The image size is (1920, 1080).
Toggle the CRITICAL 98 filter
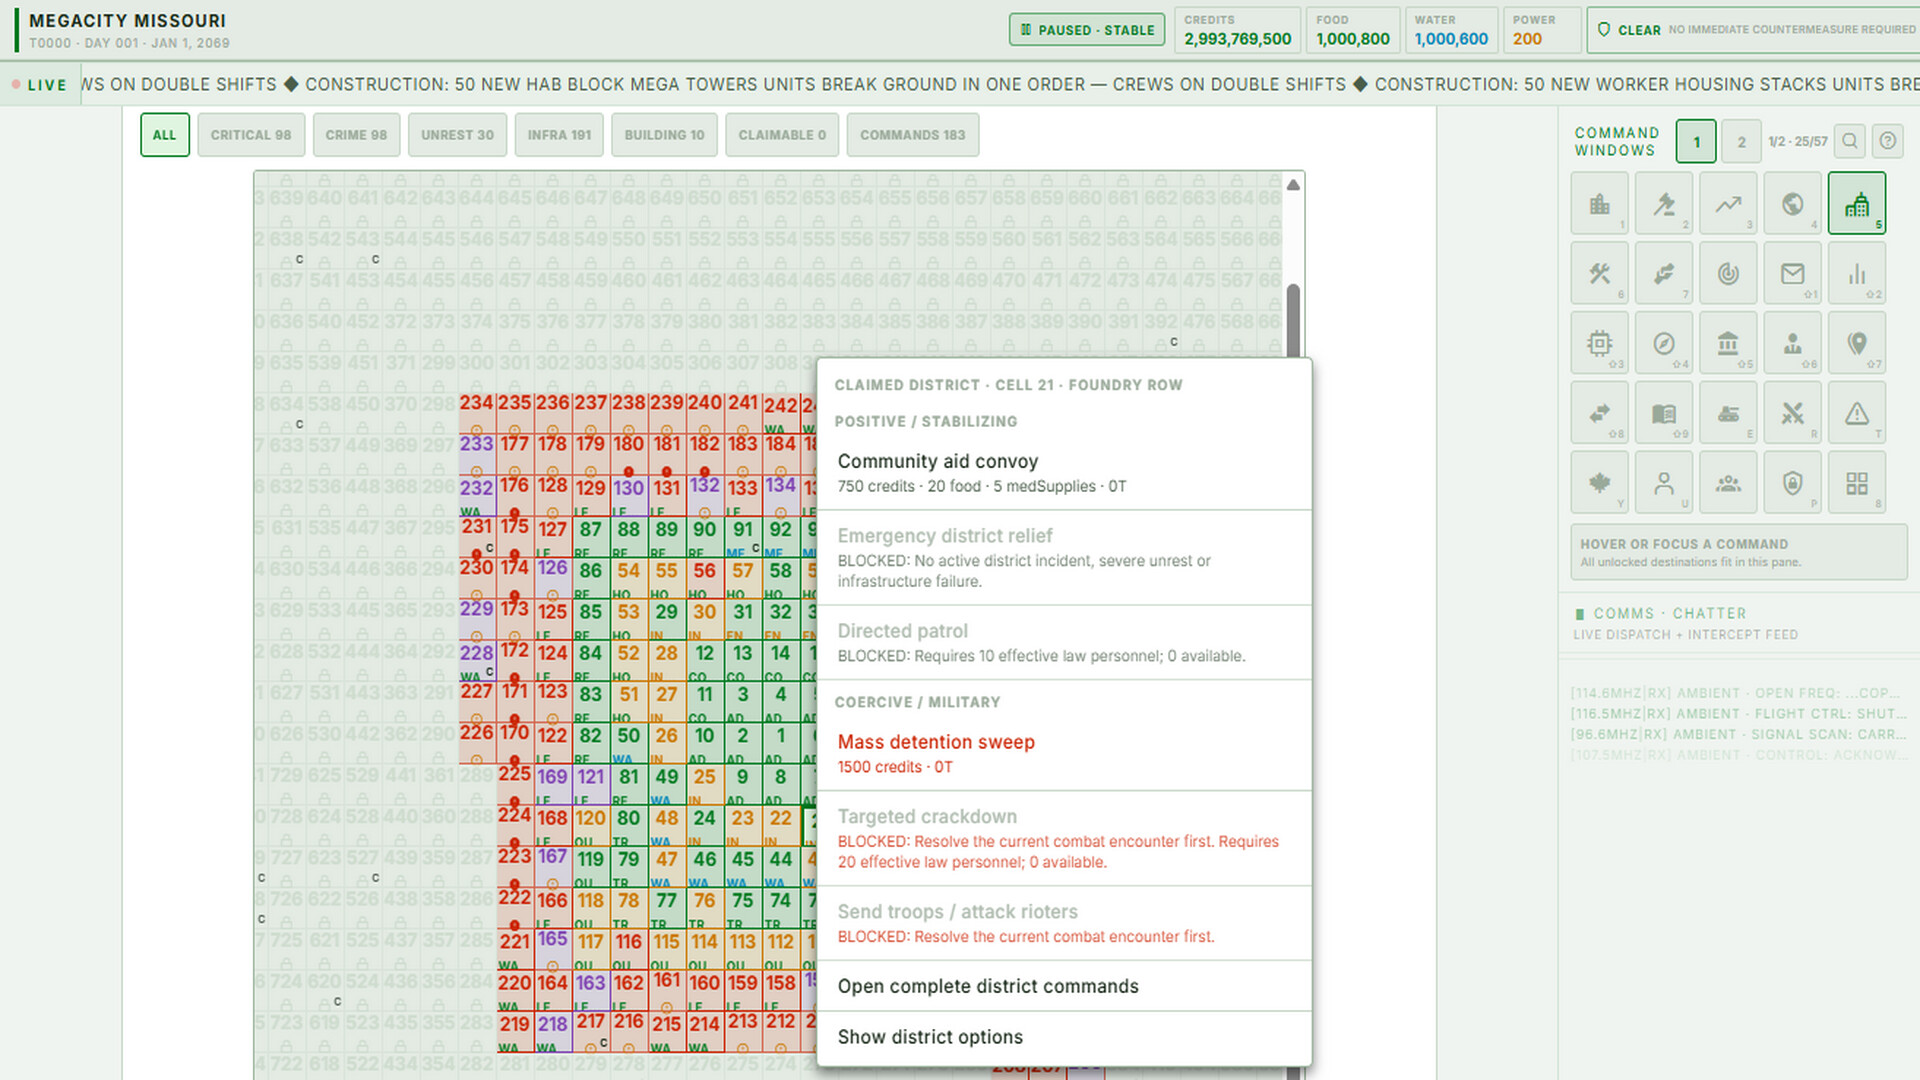click(251, 135)
